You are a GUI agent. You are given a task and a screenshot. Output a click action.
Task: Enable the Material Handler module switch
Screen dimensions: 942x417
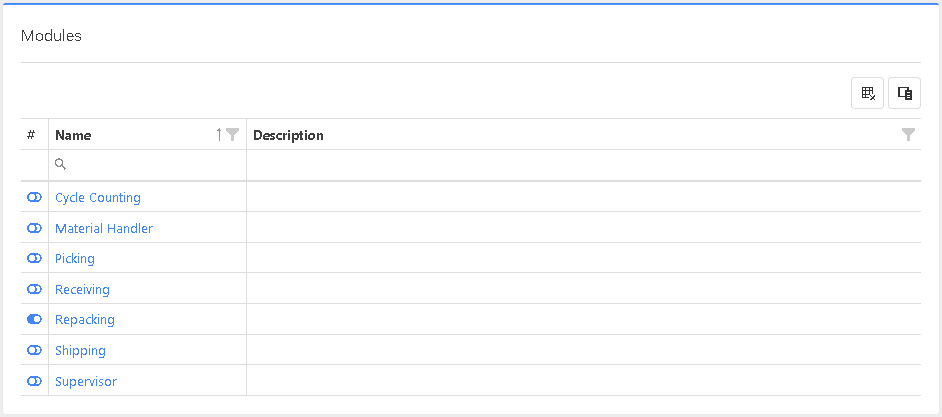[34, 229]
